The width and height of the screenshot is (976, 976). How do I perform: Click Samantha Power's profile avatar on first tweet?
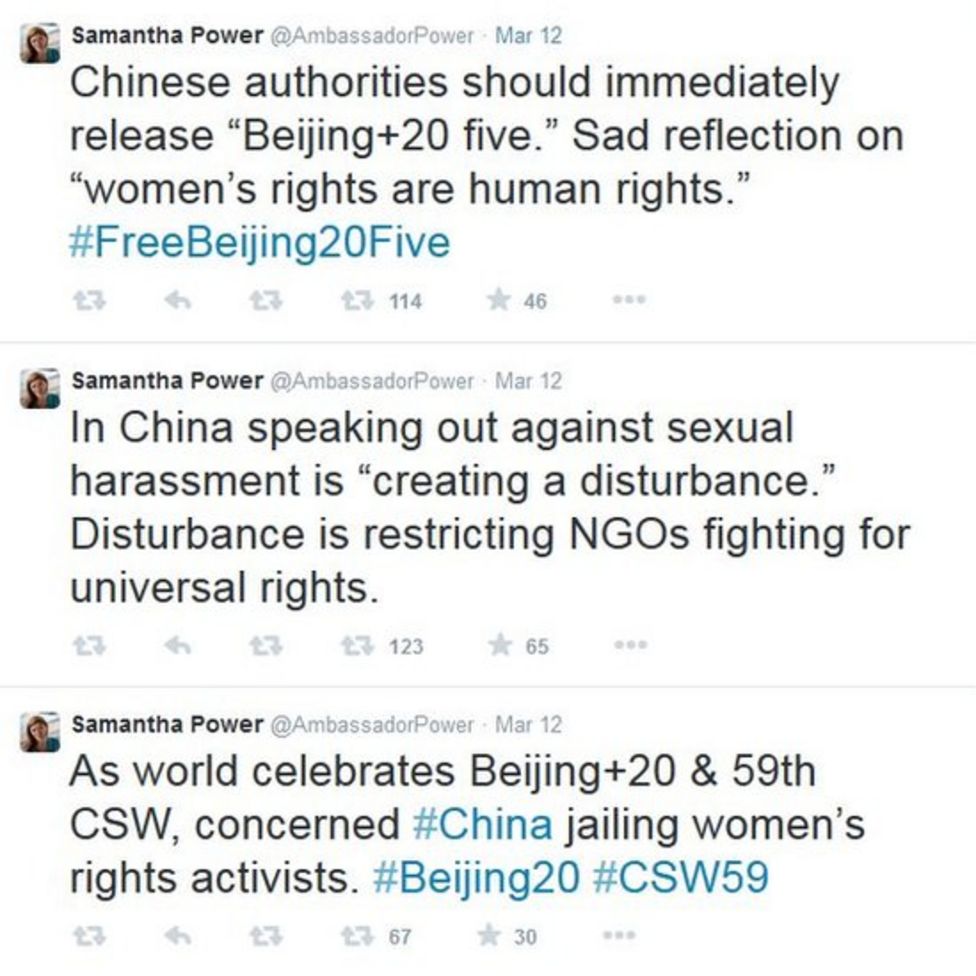(37, 38)
